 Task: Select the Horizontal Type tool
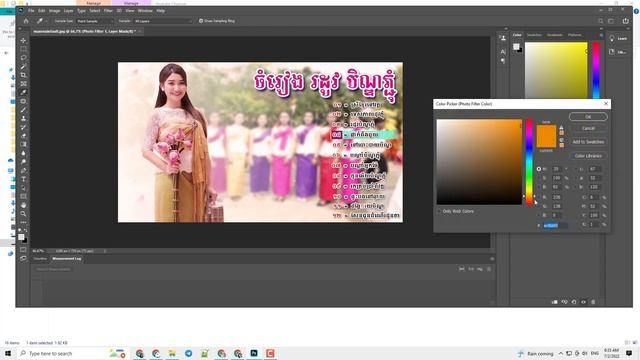click(x=23, y=179)
